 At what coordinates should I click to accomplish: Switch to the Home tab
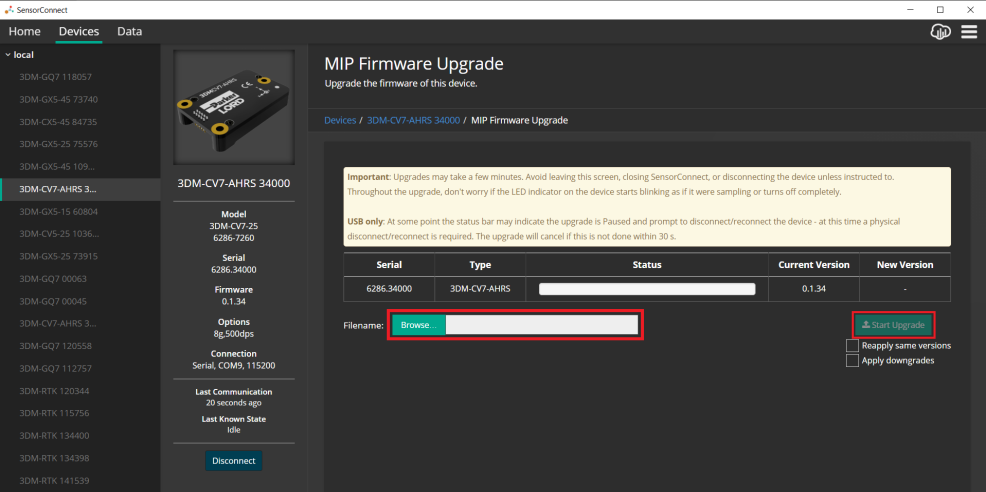click(x=25, y=31)
